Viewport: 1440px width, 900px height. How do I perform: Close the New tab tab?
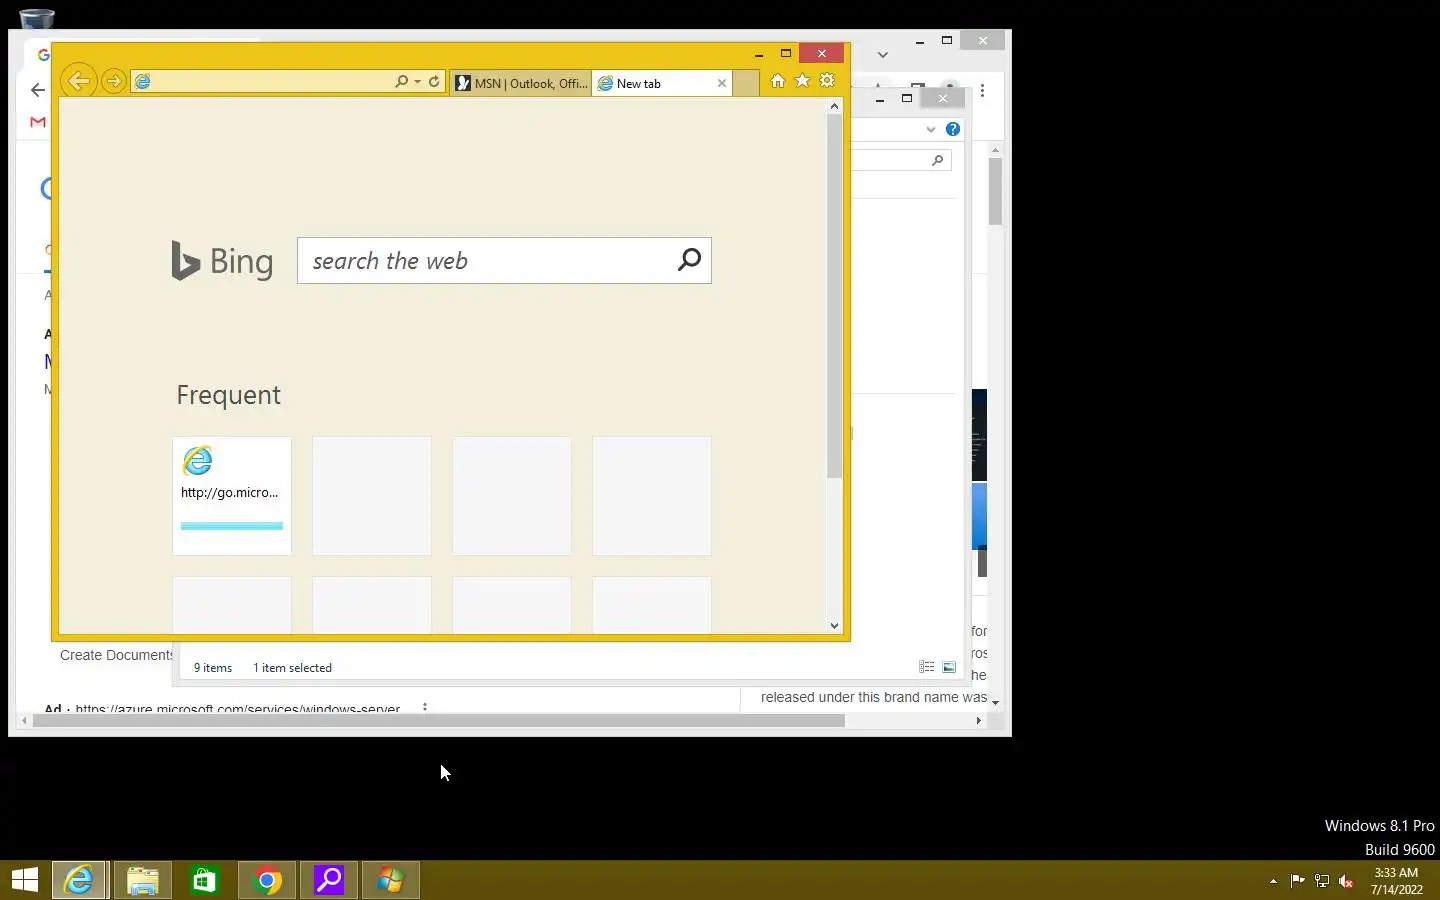pyautogui.click(x=722, y=83)
